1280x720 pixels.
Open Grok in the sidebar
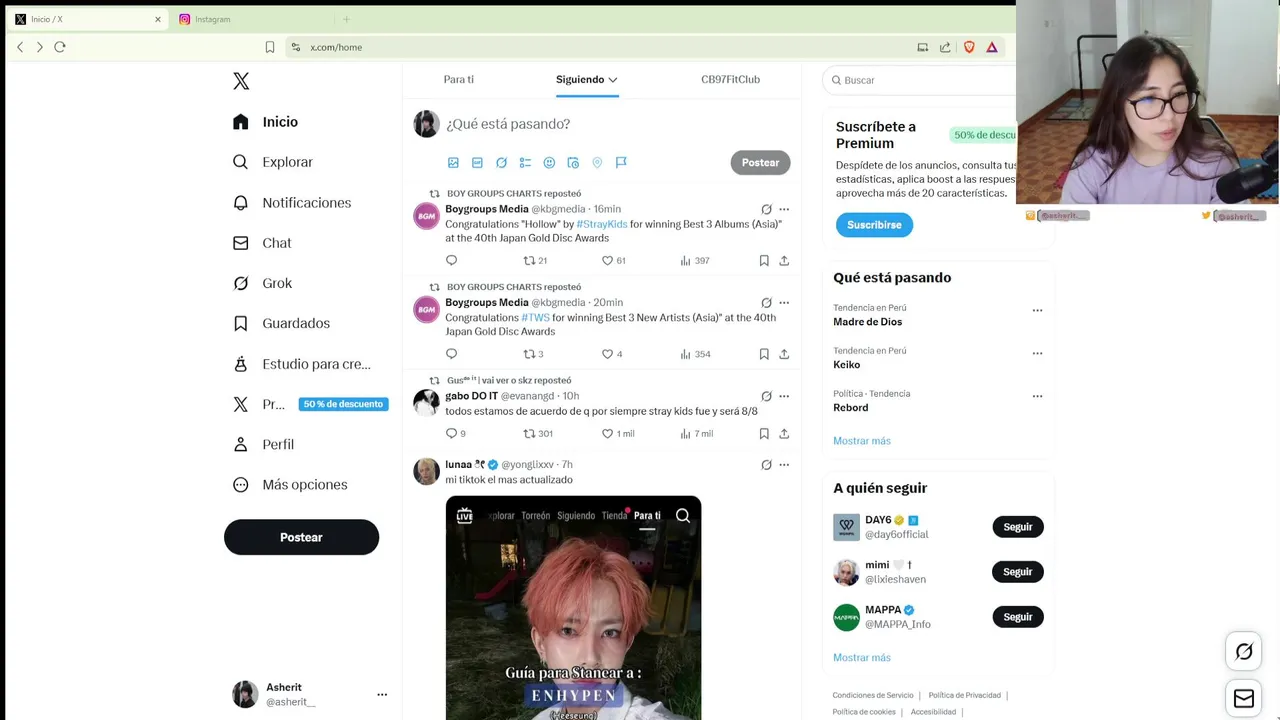(x=262, y=283)
